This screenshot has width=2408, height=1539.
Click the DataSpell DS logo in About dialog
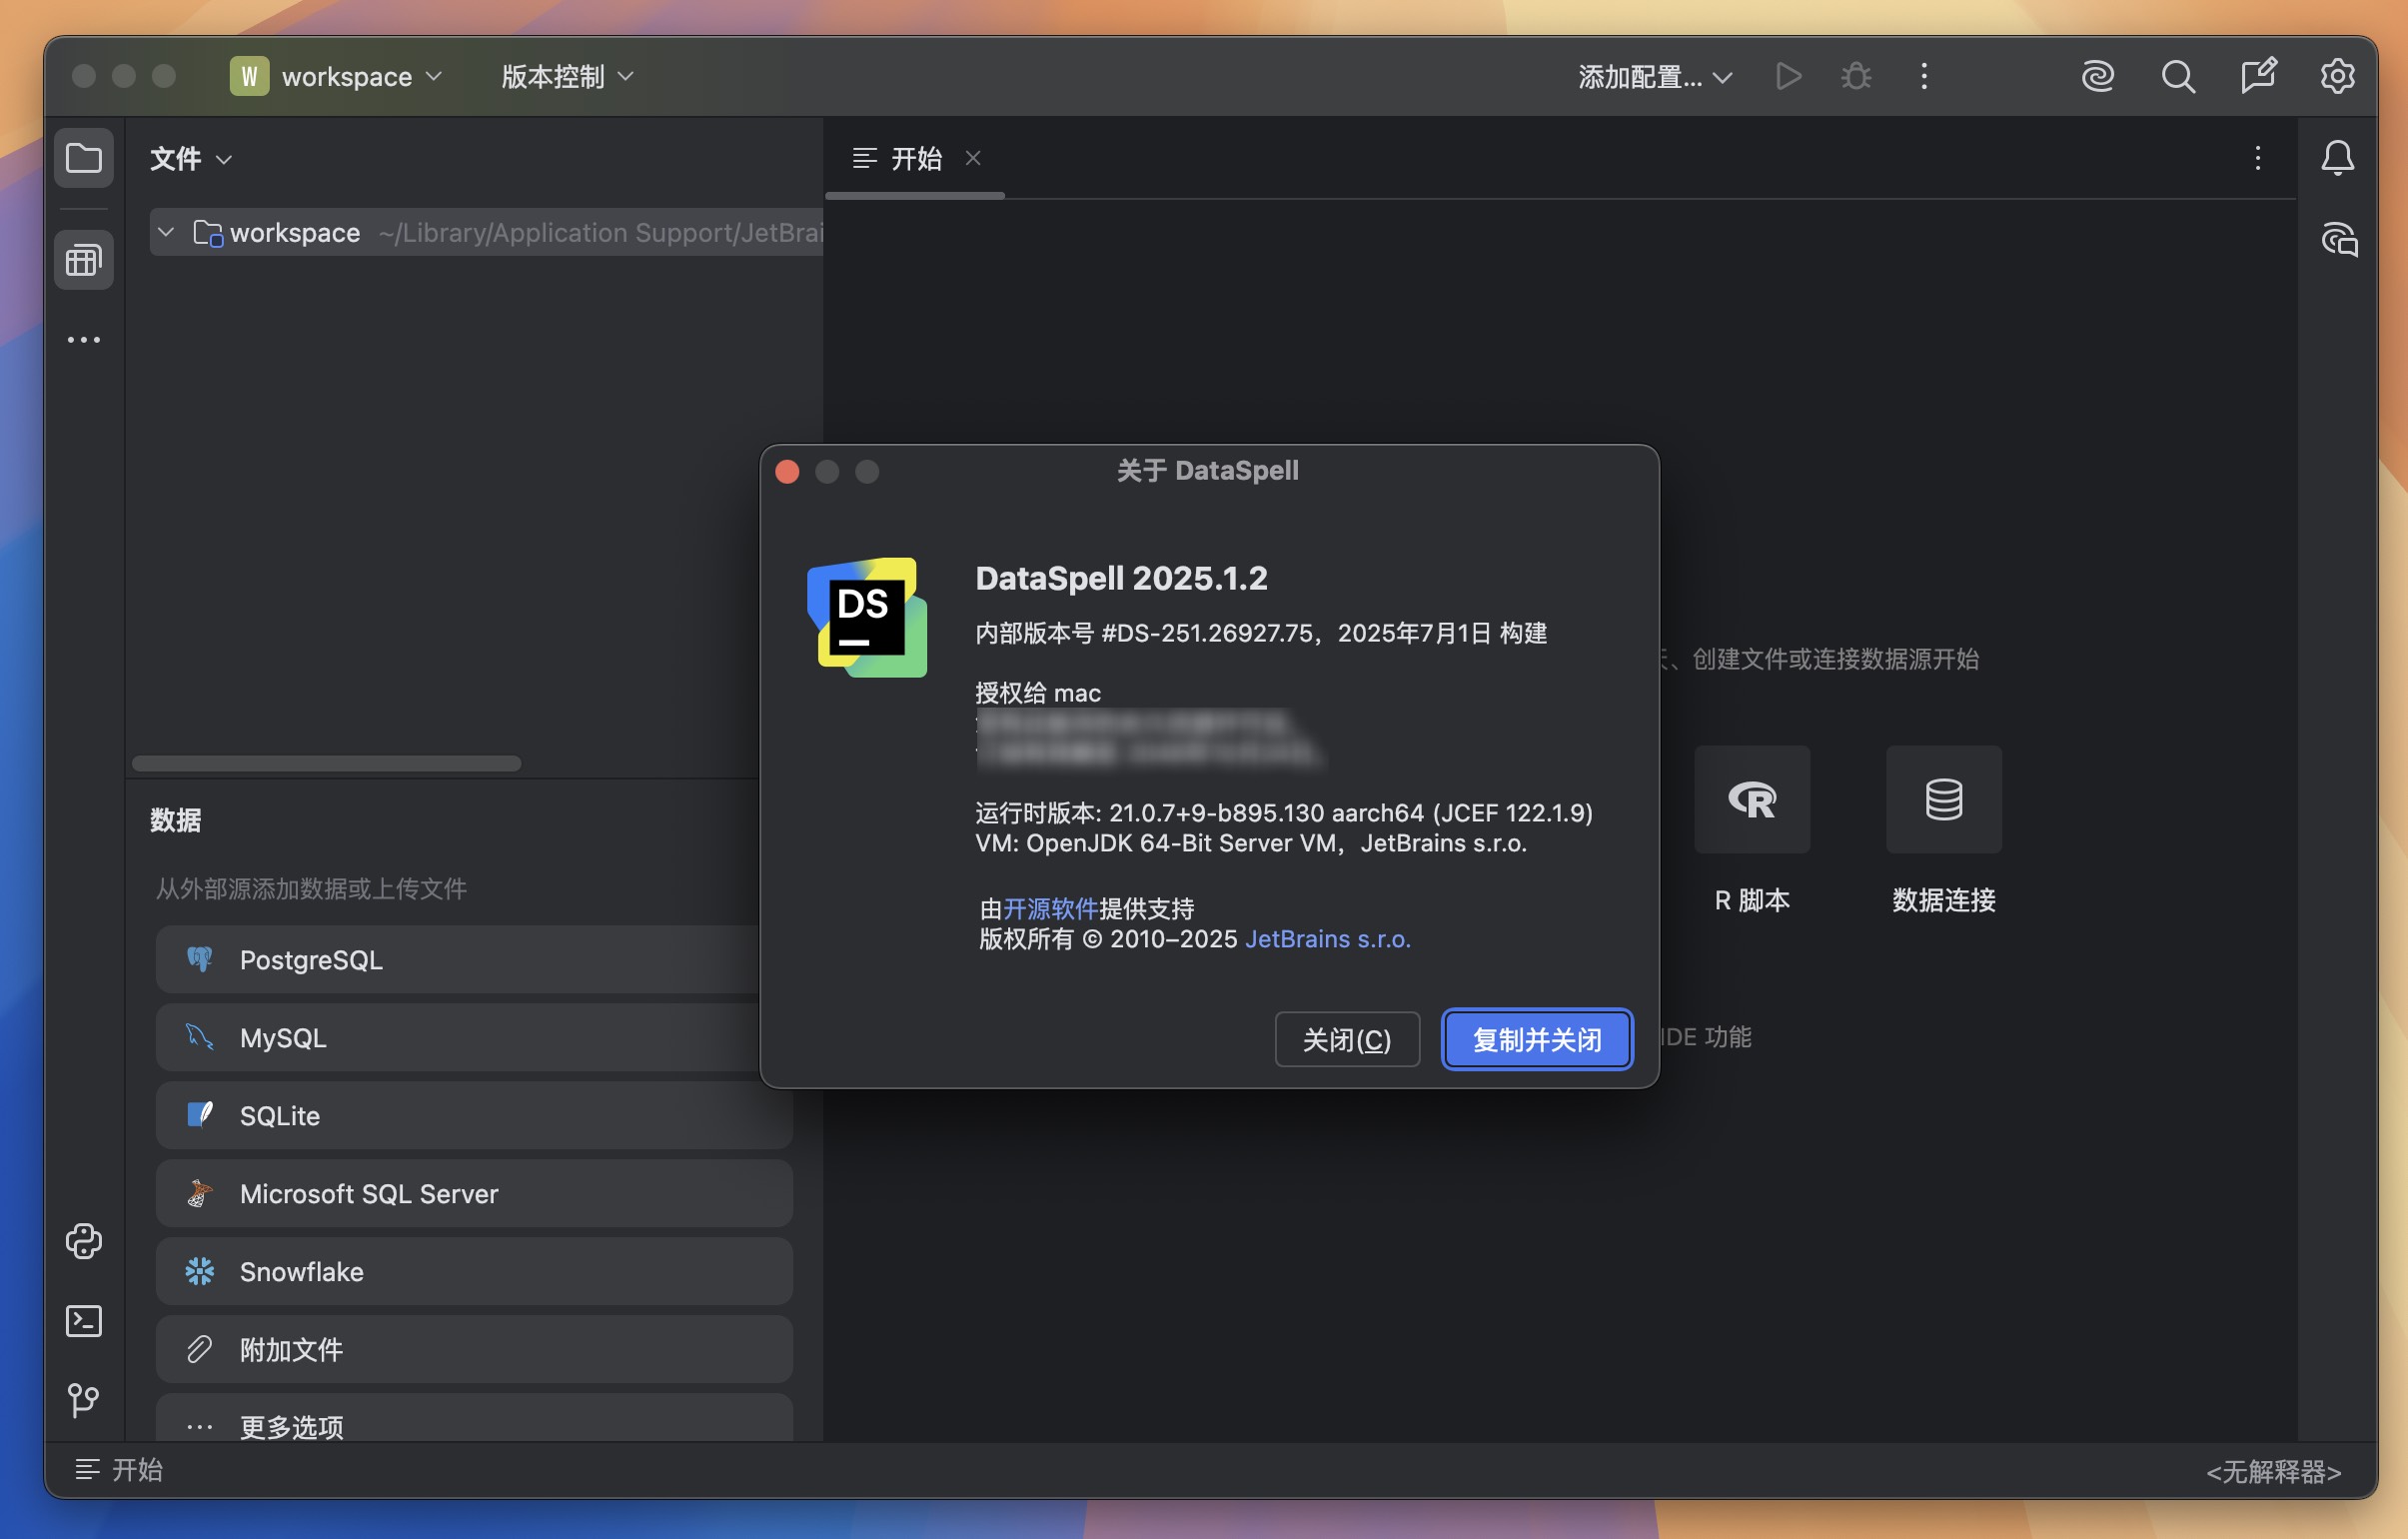(x=866, y=617)
